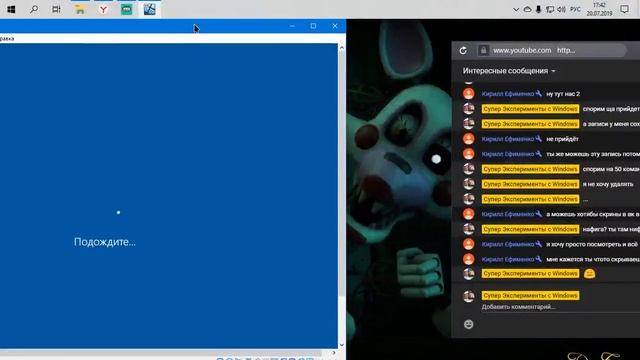This screenshot has height=360, width=640.
Task: Open the volume speaker tray icon
Action: tap(561, 9)
